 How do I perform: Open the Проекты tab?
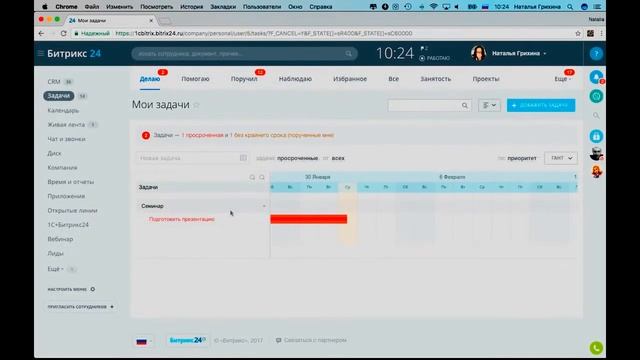(486, 79)
